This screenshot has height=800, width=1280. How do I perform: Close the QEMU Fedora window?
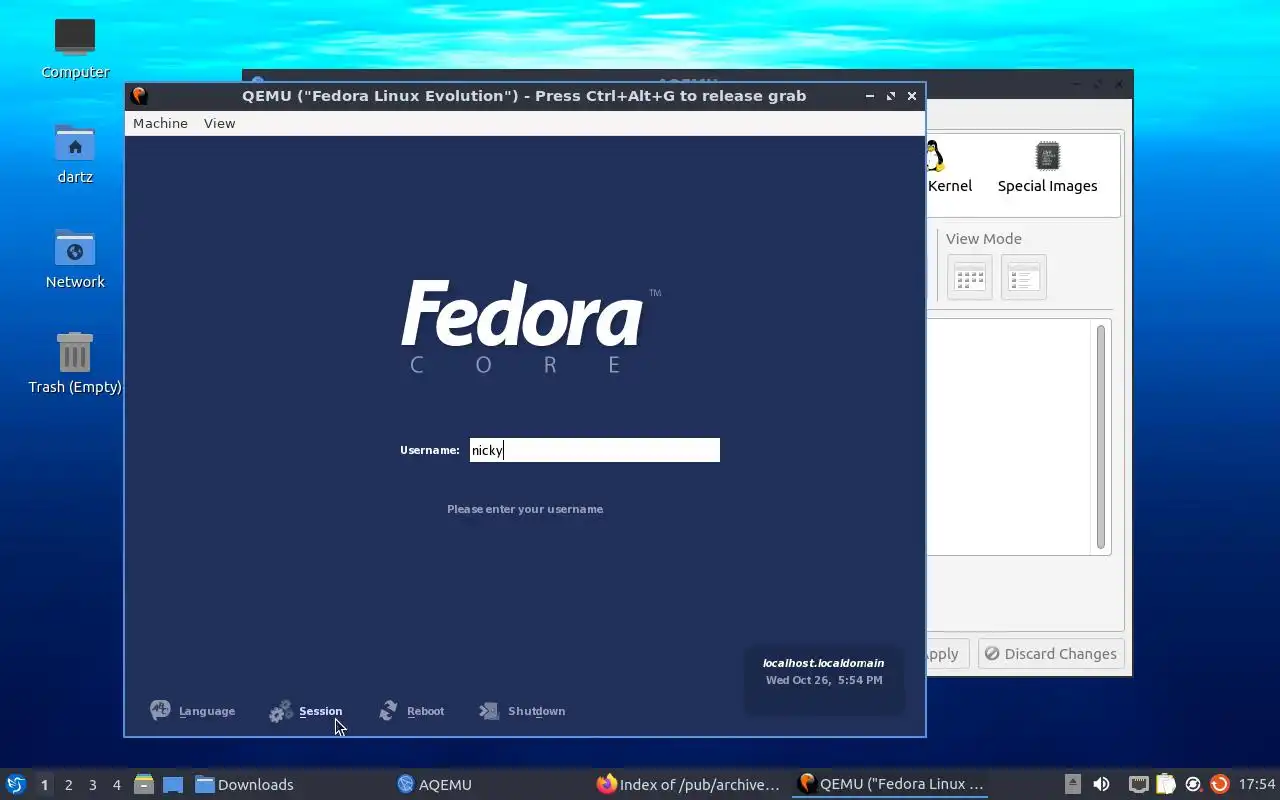click(x=912, y=96)
